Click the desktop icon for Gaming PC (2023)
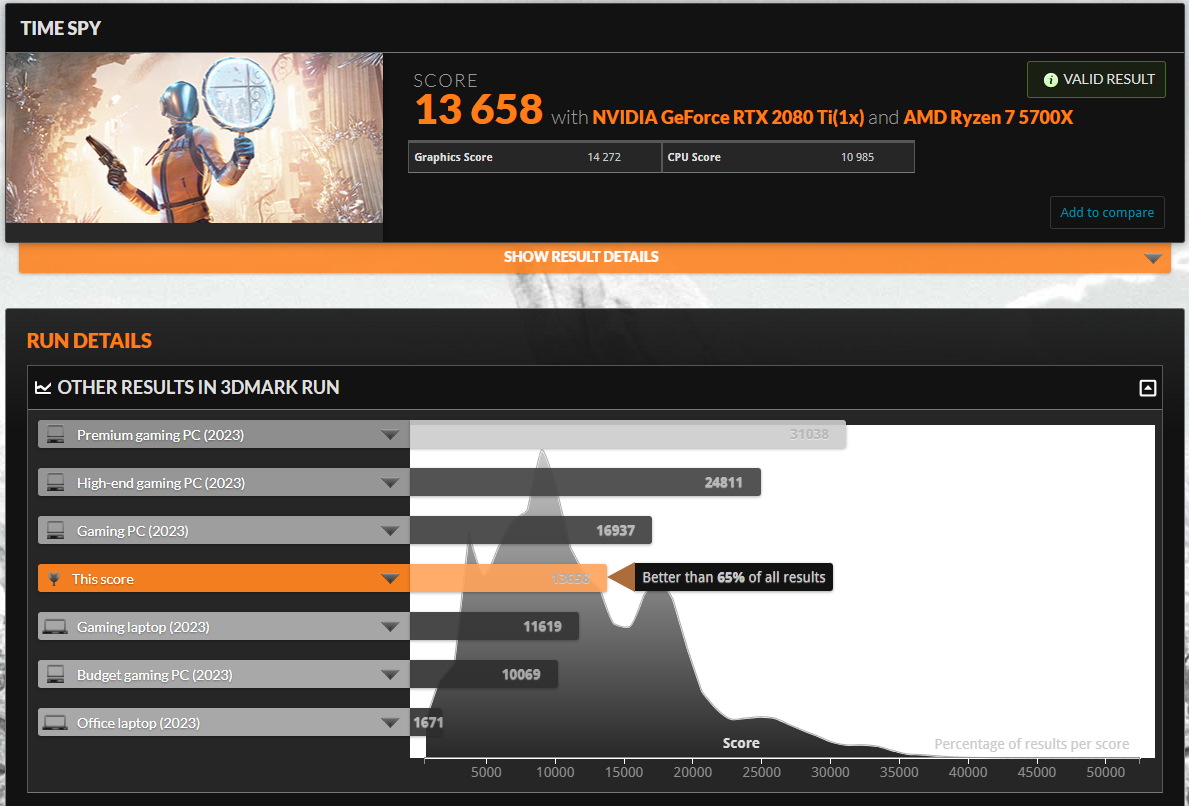The height and width of the screenshot is (806, 1189). [x=55, y=530]
